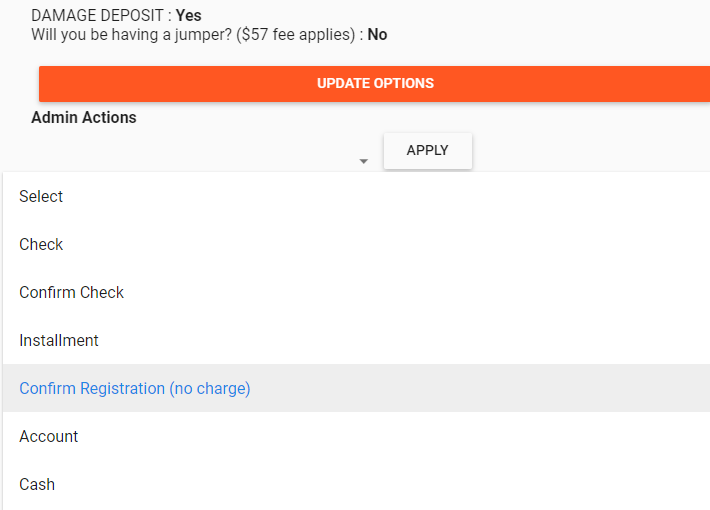Screen dimensions: 710x510
Task: Select Check from the dropdown list
Action: (x=356, y=244)
